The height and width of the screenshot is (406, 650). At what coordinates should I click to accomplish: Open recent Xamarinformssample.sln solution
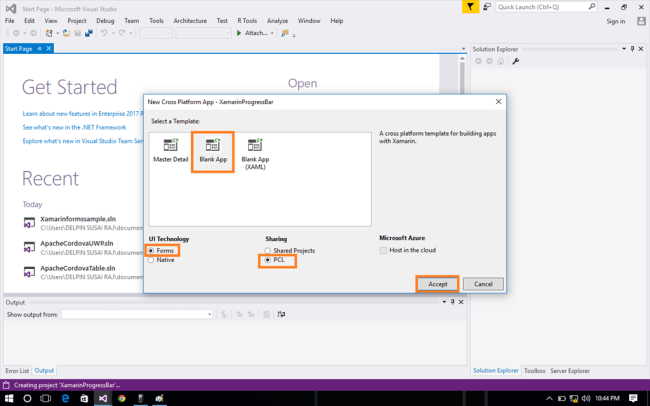[78, 219]
